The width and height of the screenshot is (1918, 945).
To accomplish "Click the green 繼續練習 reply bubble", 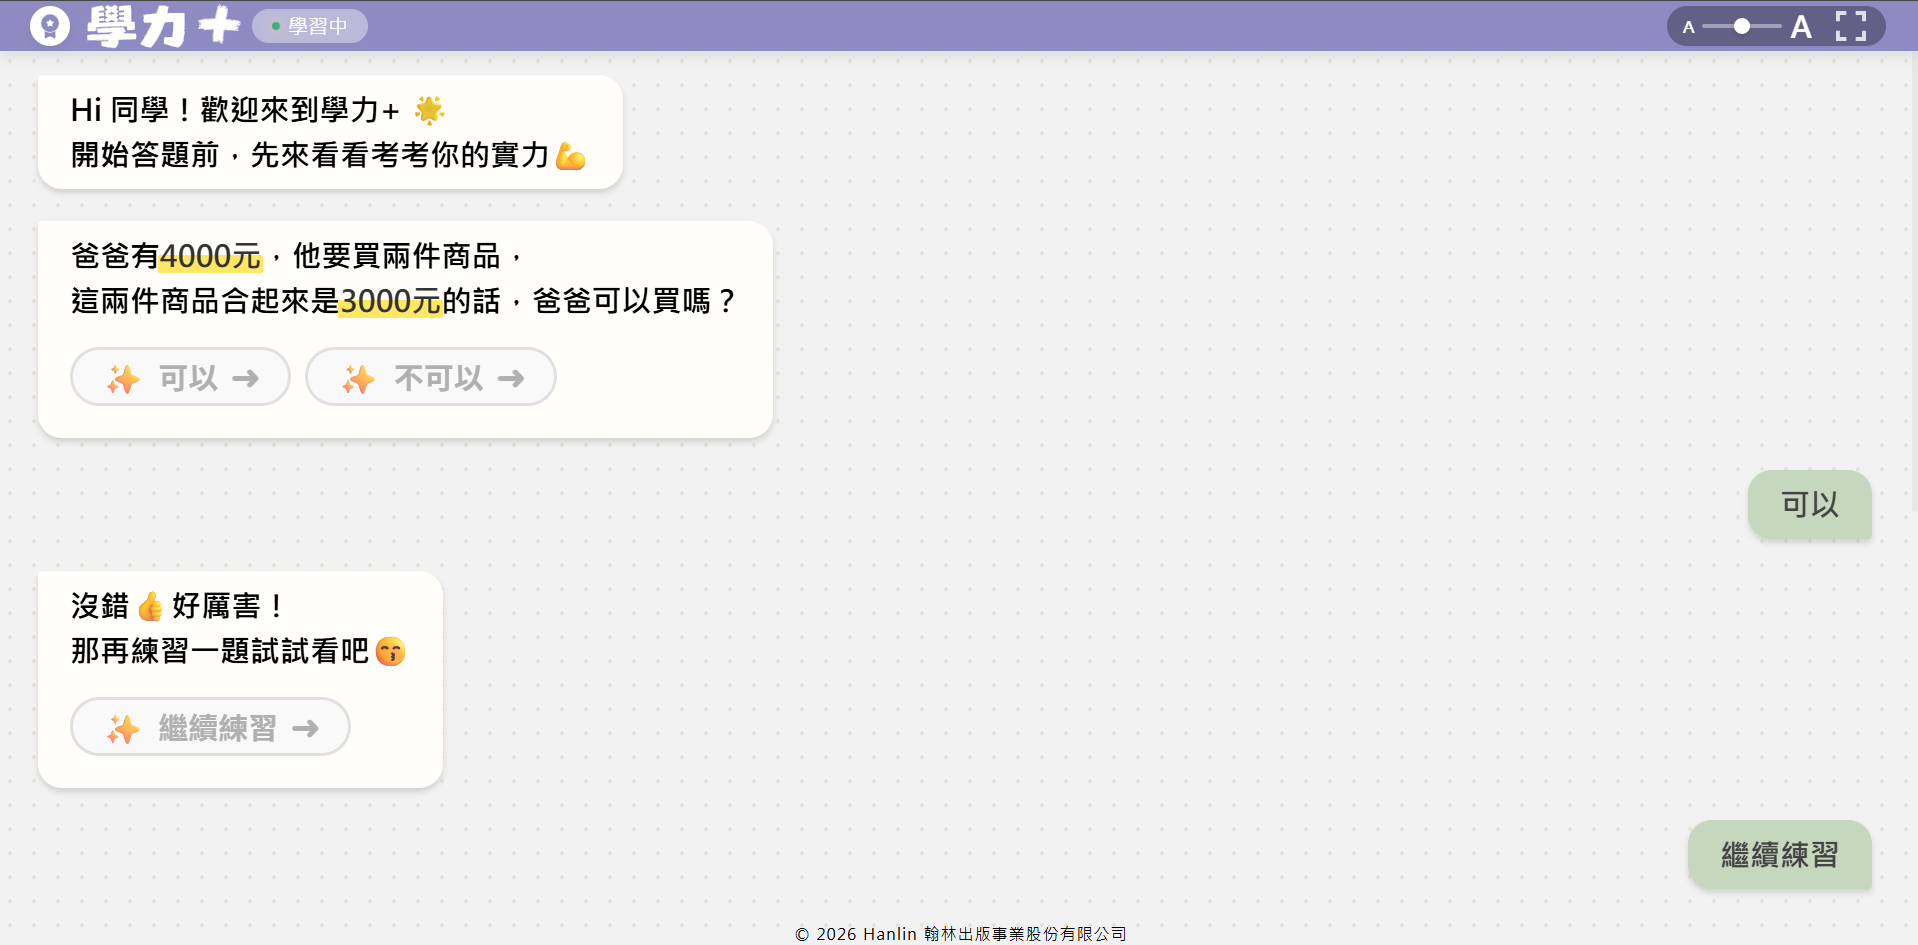I will [x=1779, y=855].
